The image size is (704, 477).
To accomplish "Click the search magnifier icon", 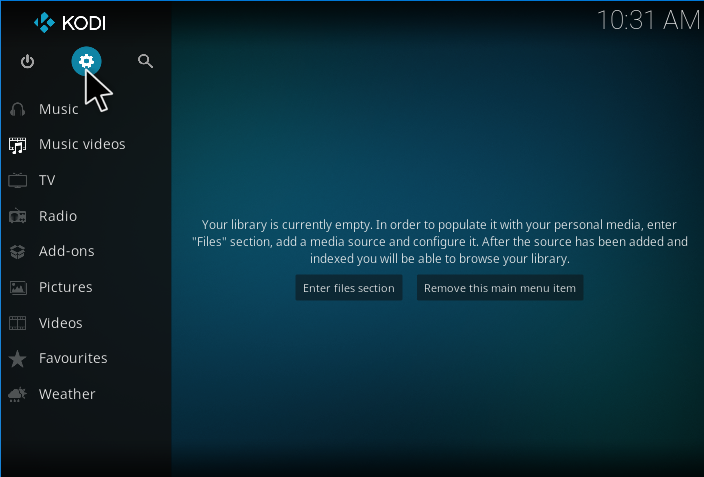I will (145, 61).
